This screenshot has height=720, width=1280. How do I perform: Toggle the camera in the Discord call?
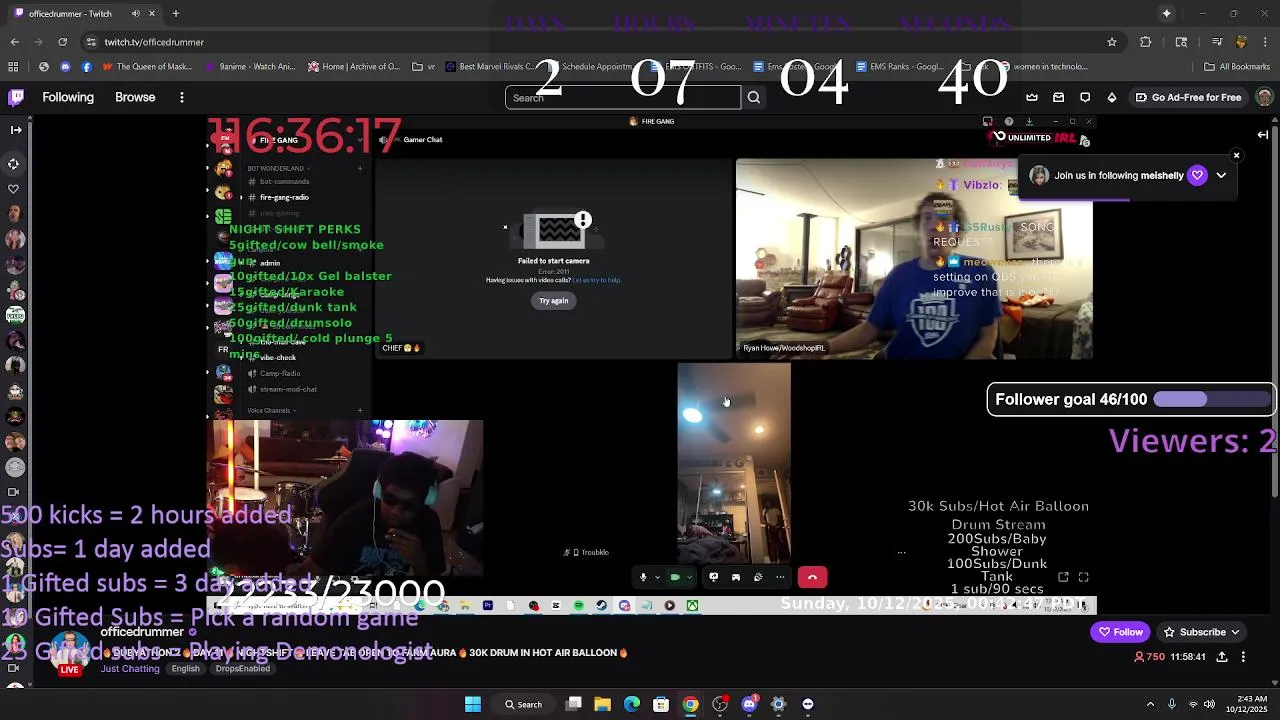pos(675,577)
